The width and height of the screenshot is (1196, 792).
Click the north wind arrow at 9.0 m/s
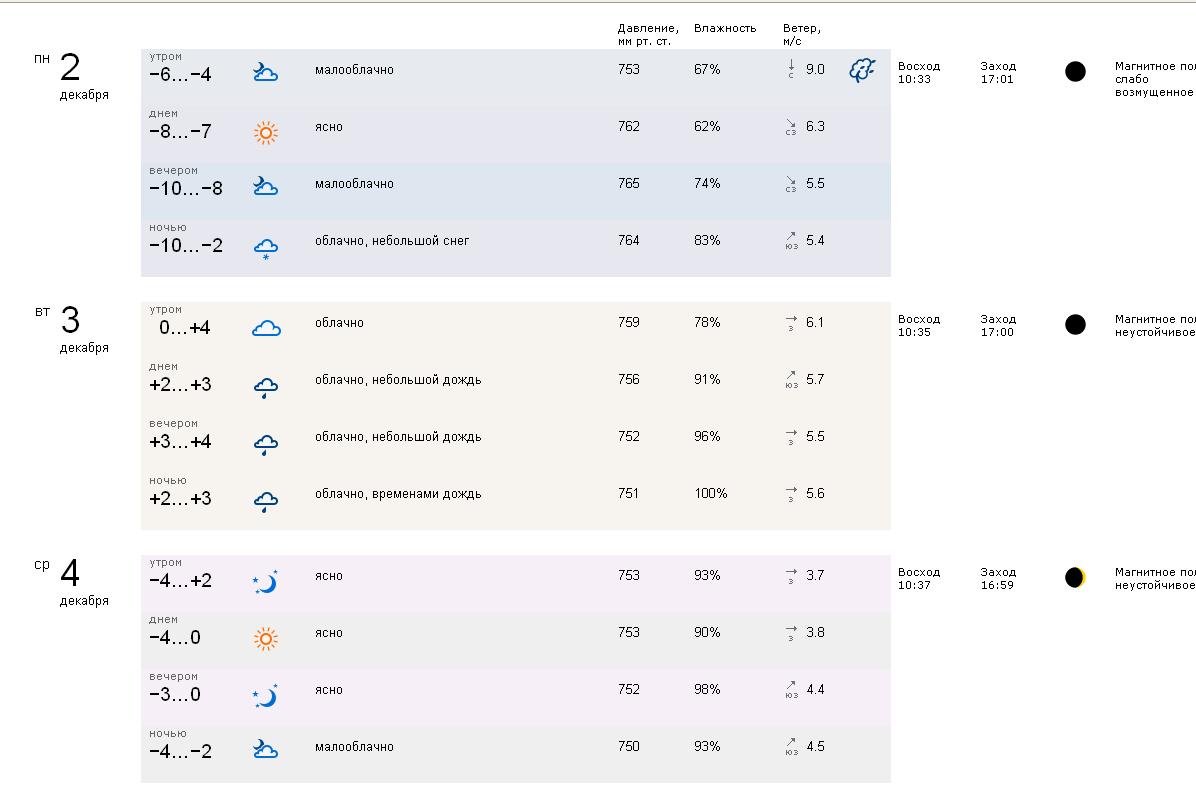coord(791,69)
